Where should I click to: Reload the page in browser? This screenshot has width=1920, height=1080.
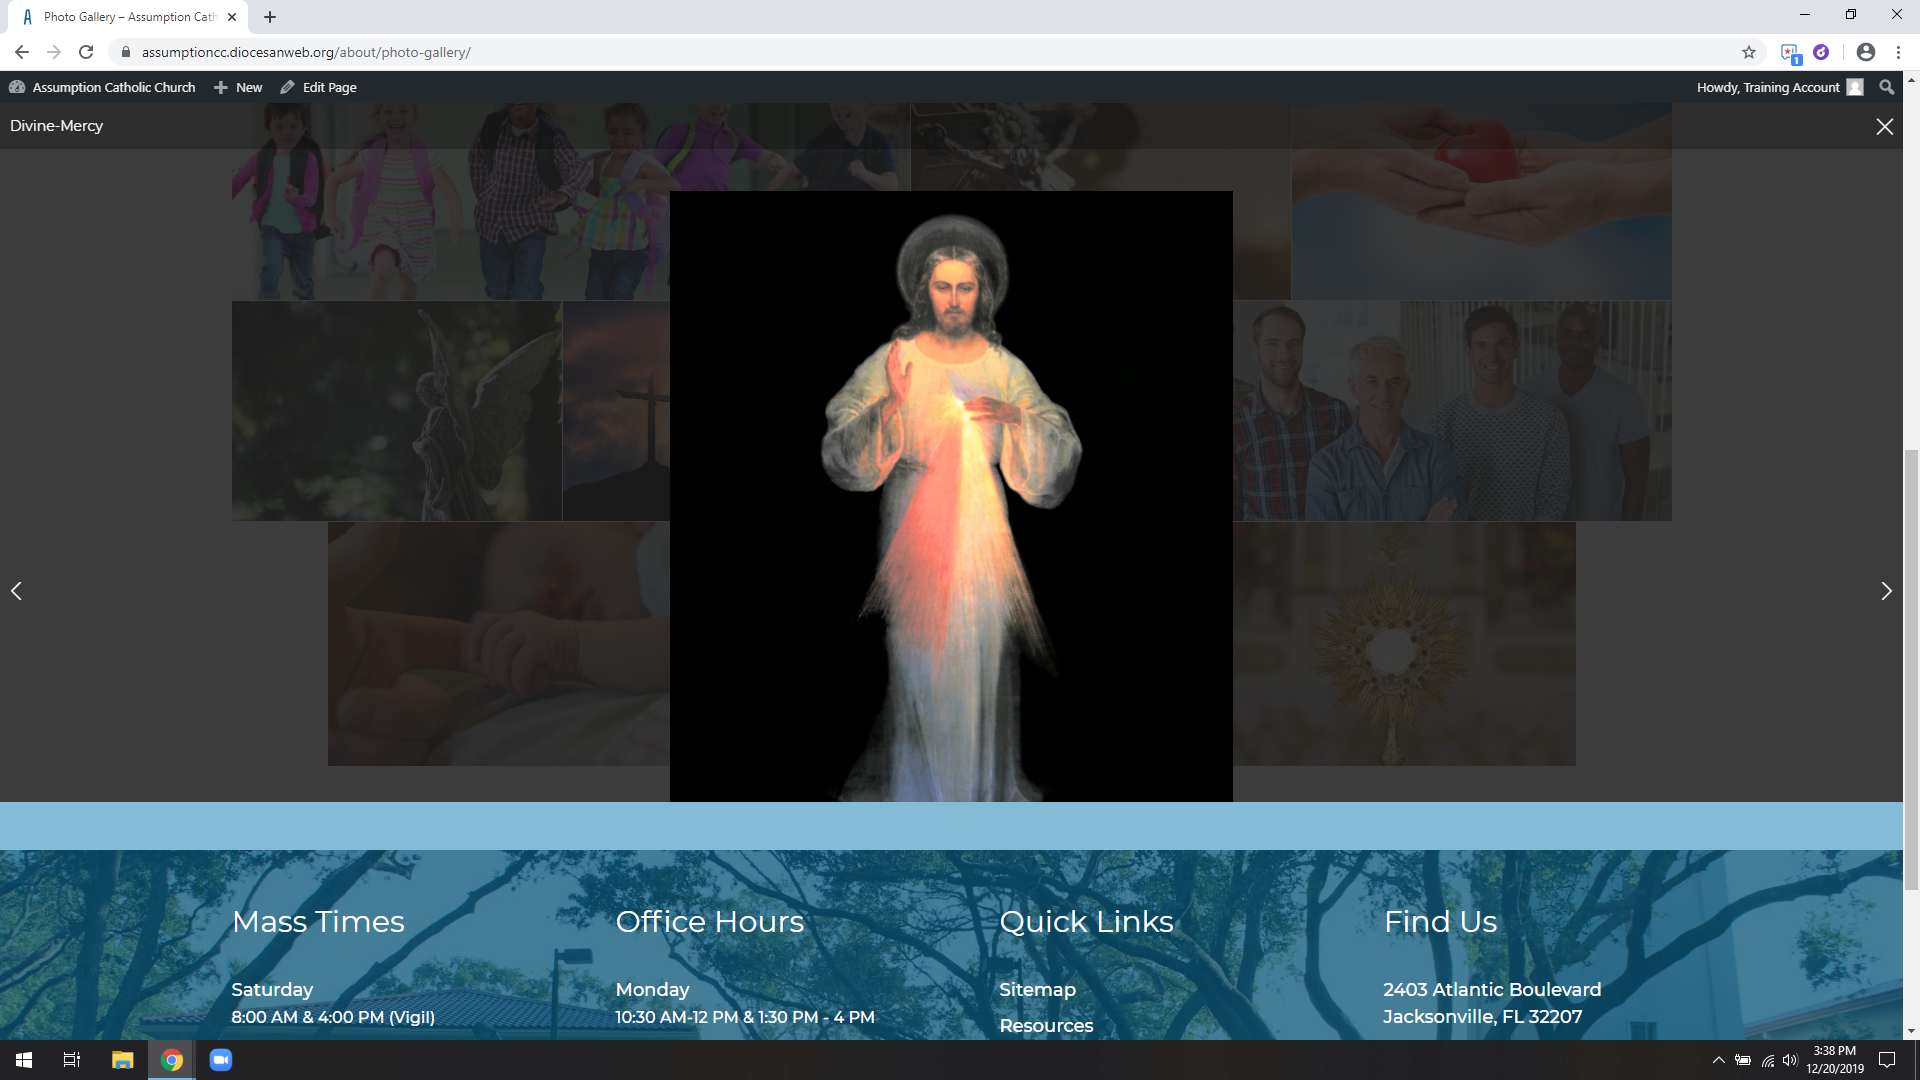click(x=86, y=52)
